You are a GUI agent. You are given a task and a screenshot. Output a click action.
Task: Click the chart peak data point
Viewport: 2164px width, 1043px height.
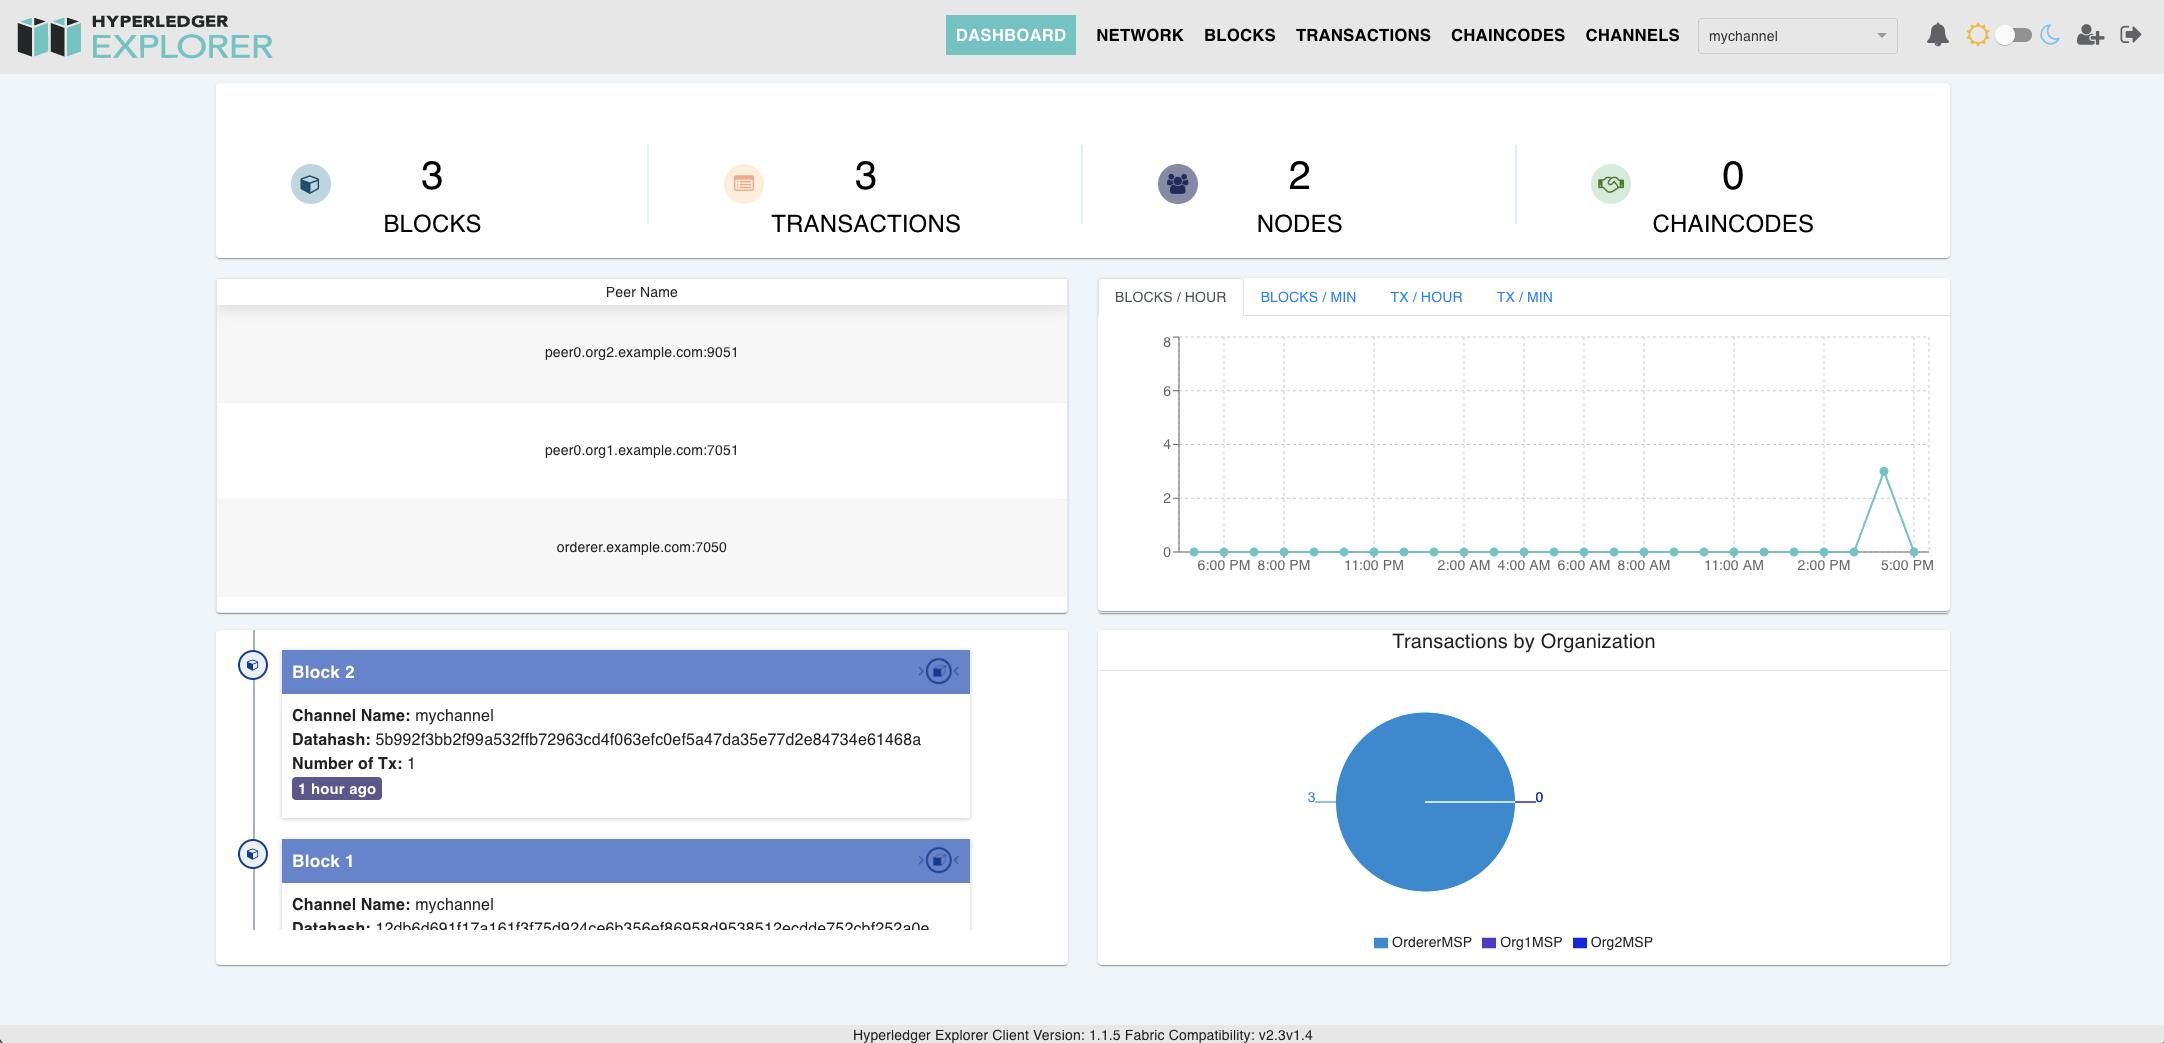[1884, 471]
